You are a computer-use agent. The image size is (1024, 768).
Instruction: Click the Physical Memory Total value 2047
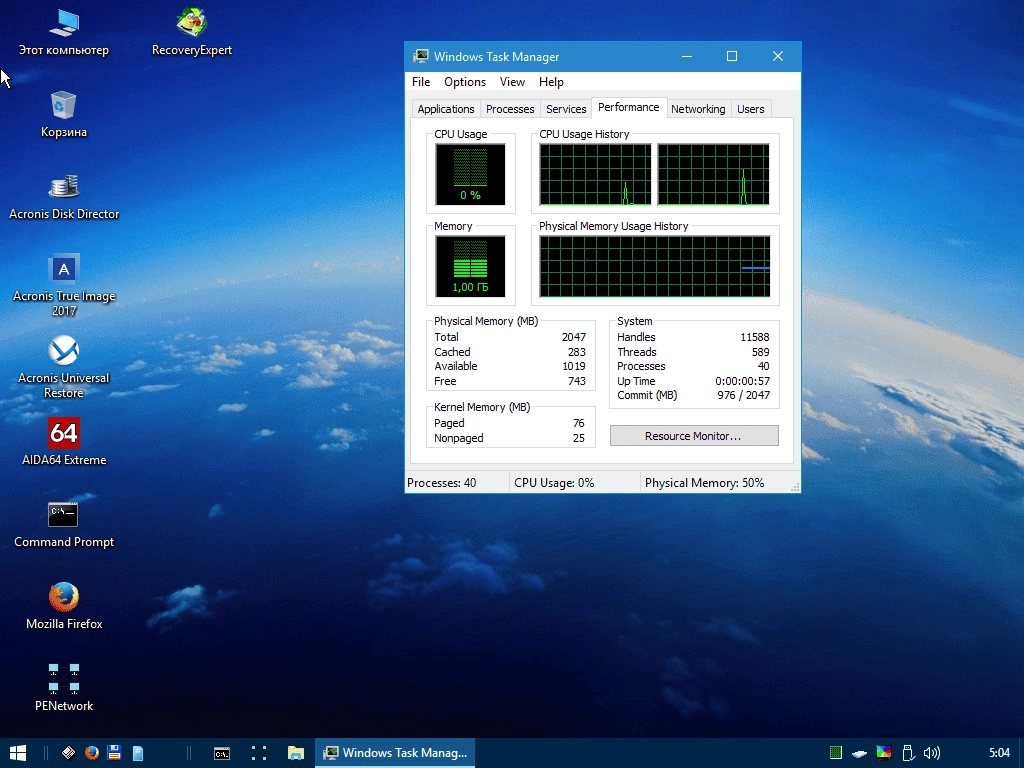click(x=573, y=337)
